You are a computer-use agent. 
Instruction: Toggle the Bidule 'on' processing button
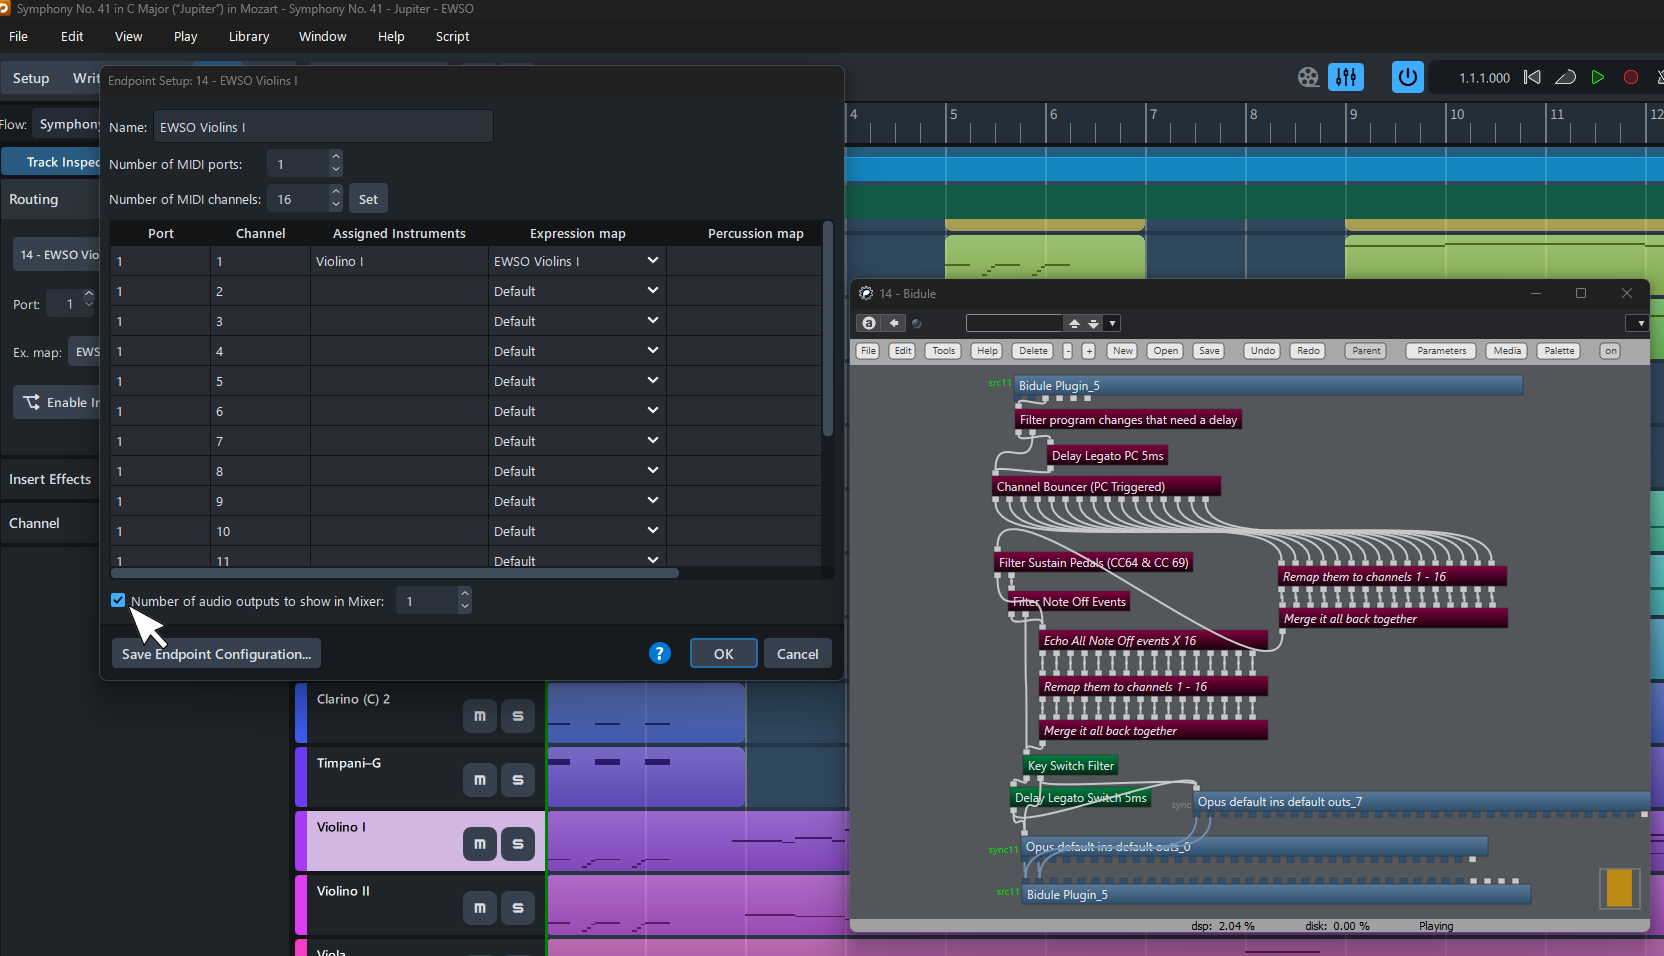(x=1611, y=351)
